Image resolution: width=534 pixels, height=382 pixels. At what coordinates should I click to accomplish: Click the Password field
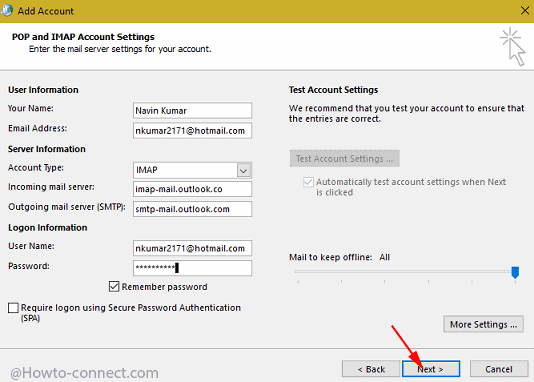(x=192, y=268)
